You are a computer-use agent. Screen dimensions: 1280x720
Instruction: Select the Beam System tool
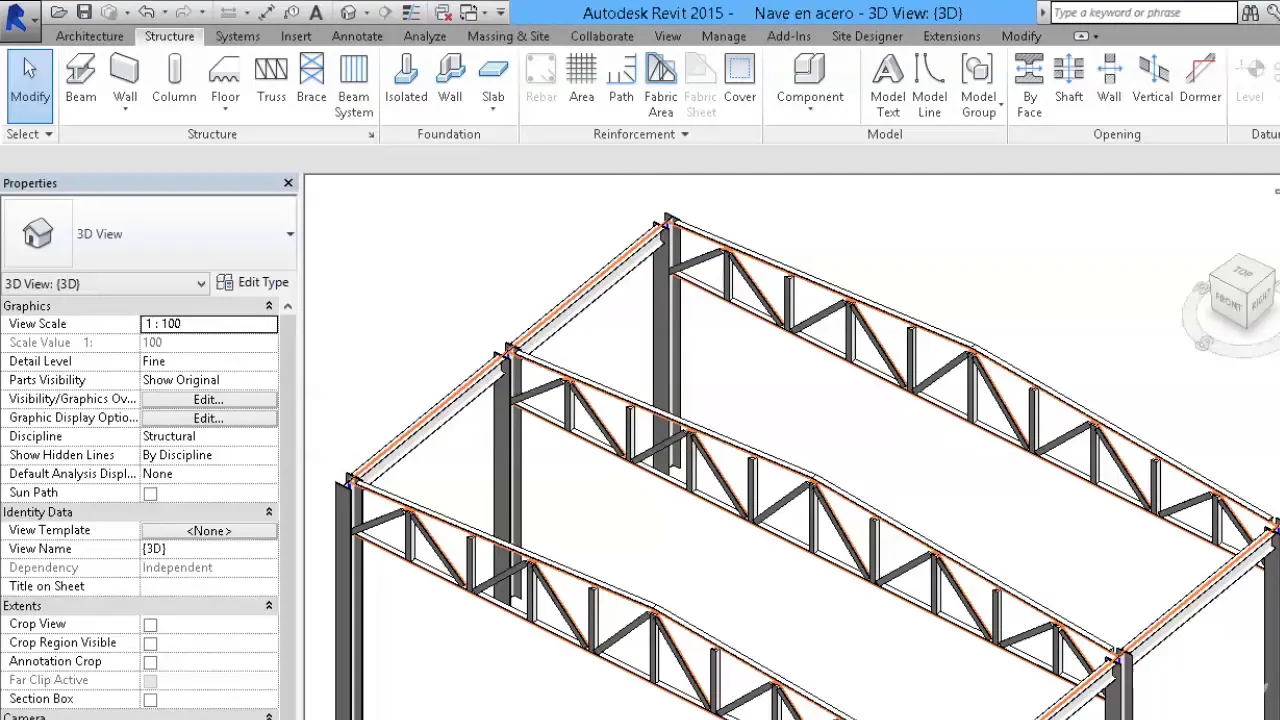(354, 86)
